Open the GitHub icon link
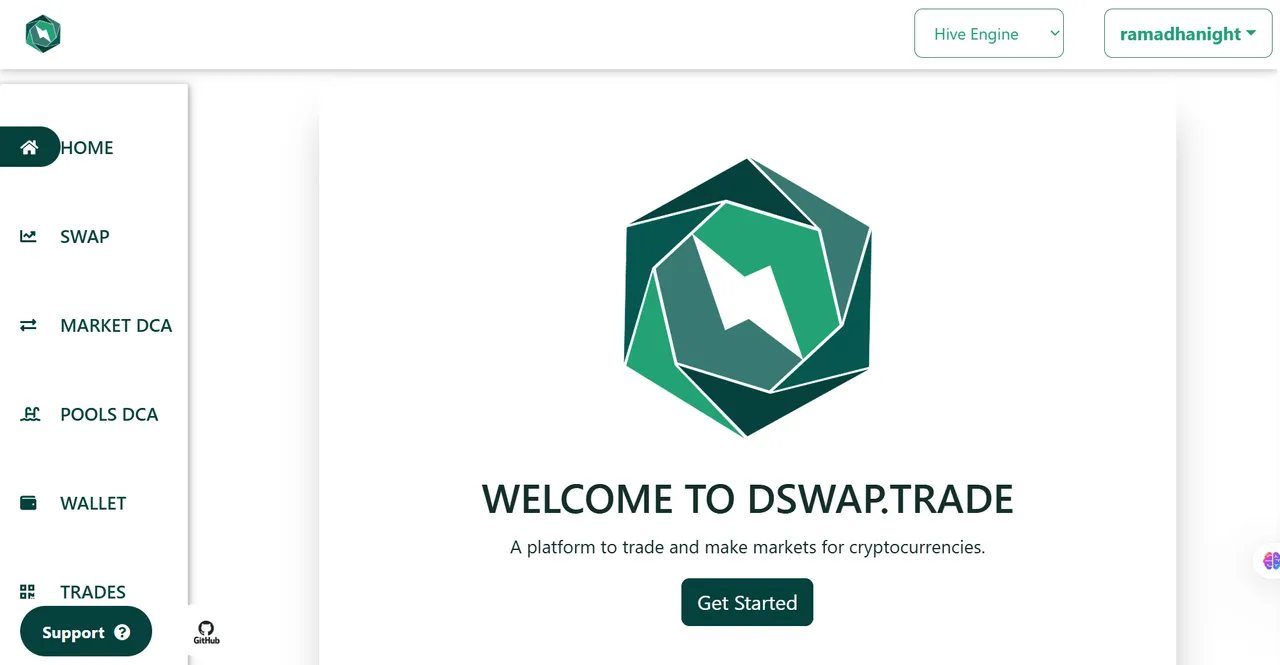1280x665 pixels. tap(206, 632)
